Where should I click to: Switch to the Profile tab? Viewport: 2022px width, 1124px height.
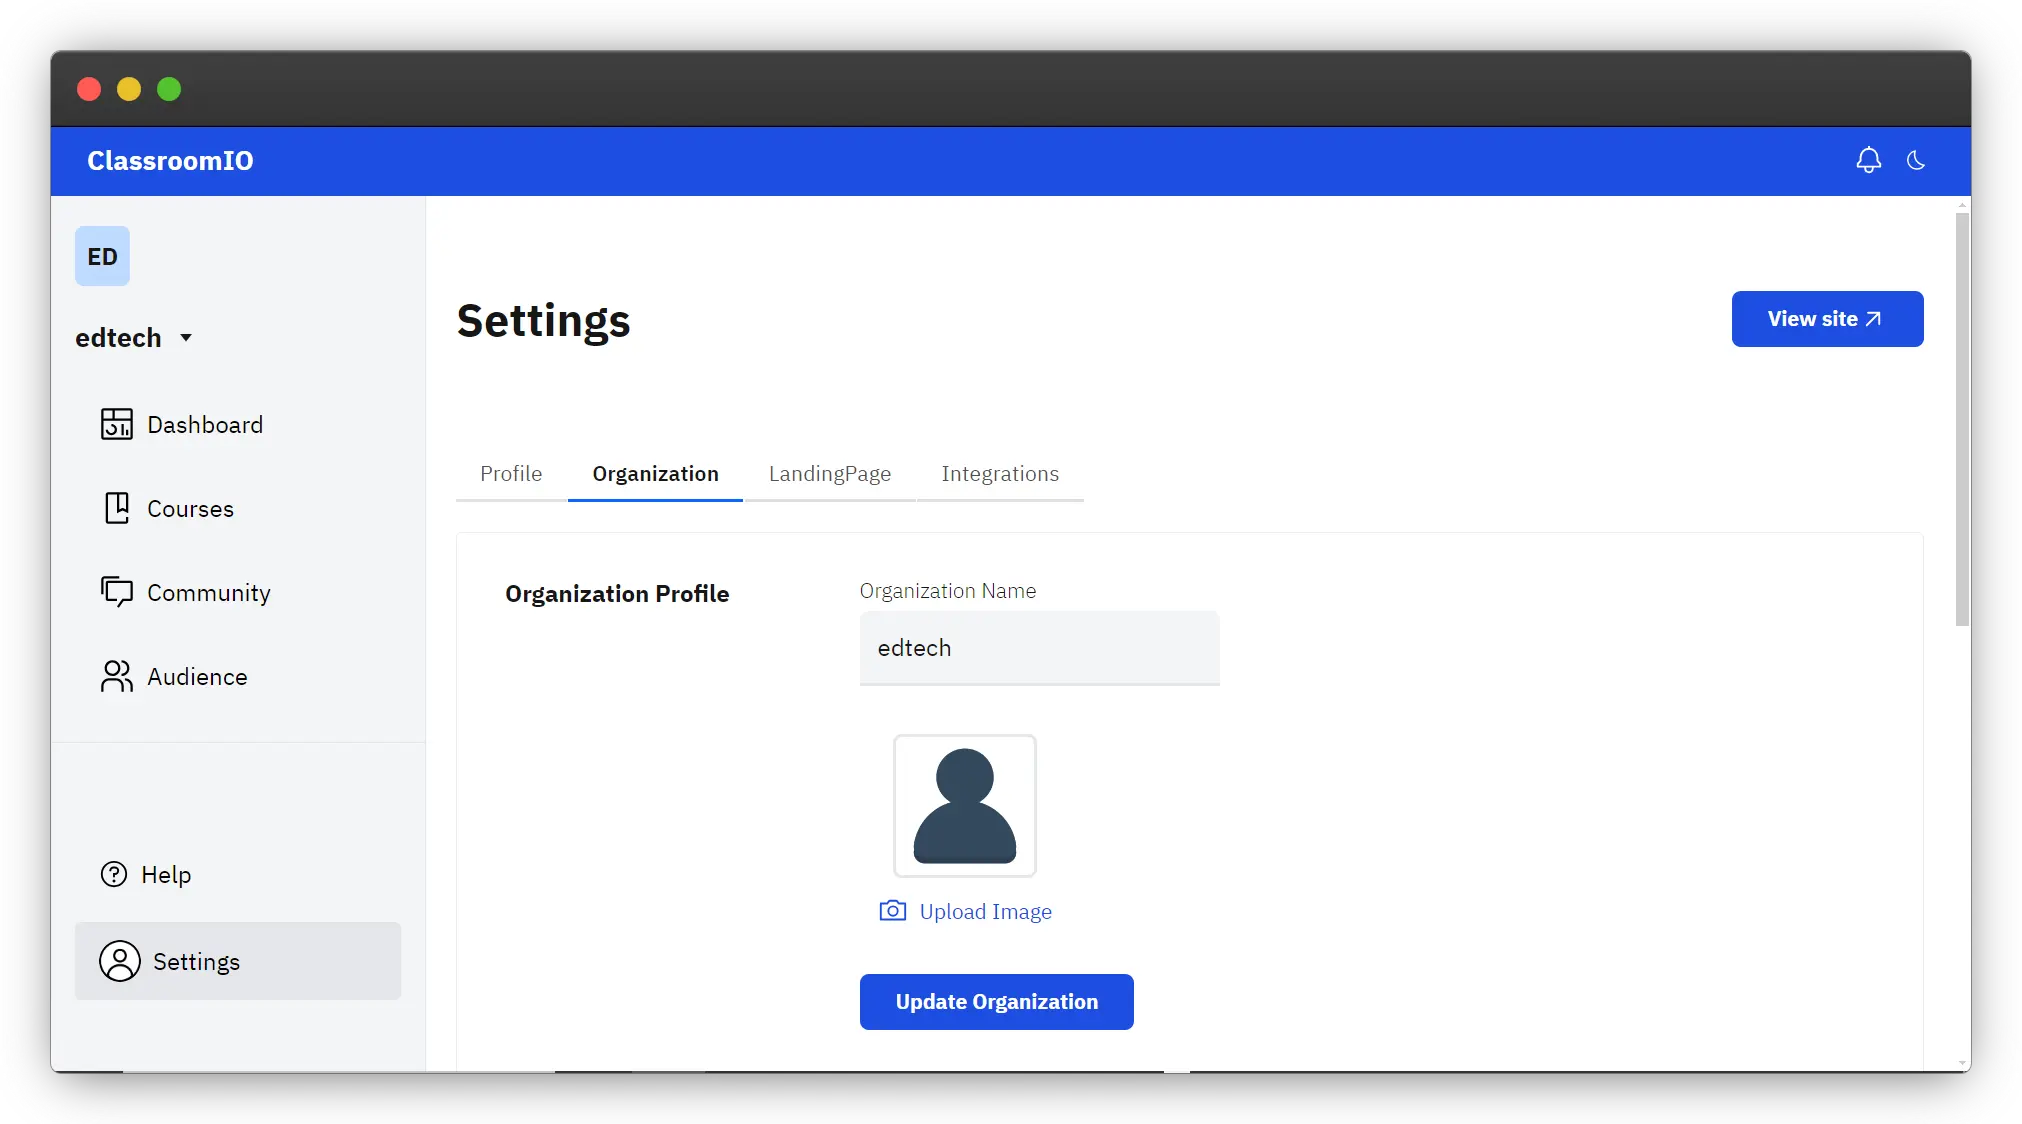click(x=511, y=474)
